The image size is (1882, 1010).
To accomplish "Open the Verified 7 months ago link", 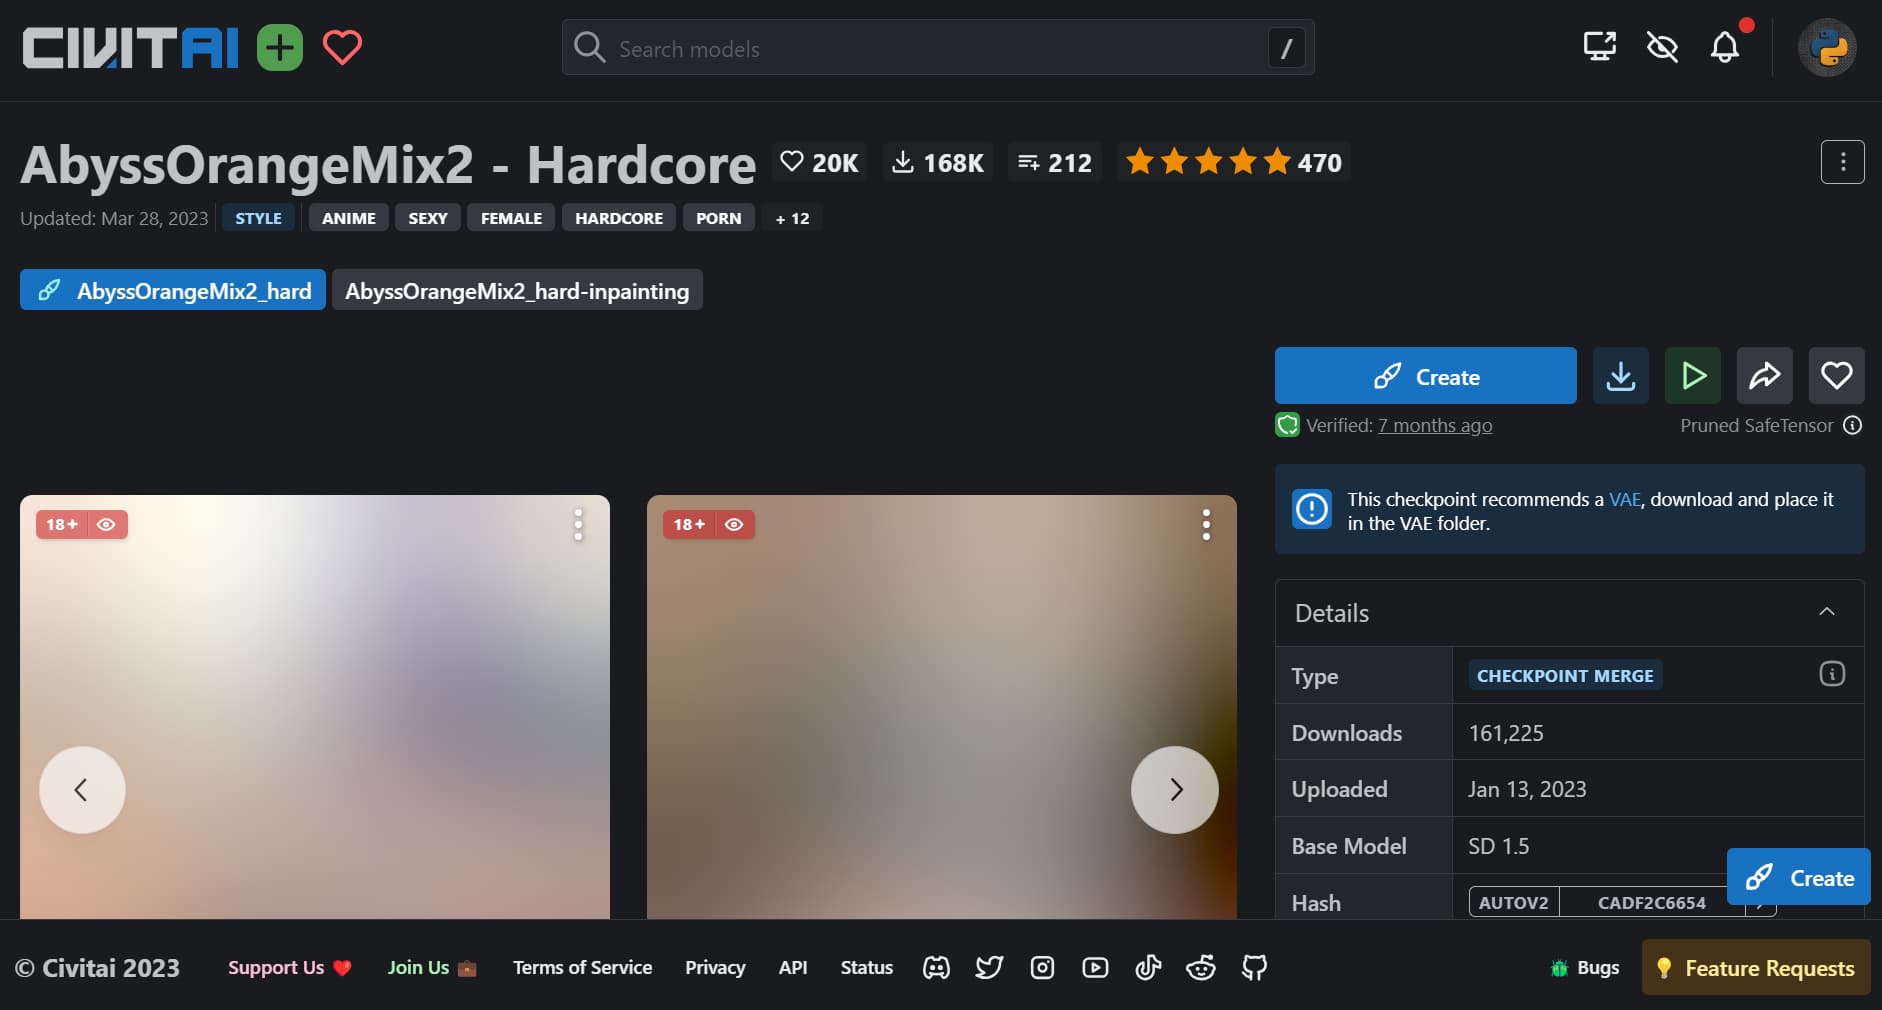I will pos(1435,426).
